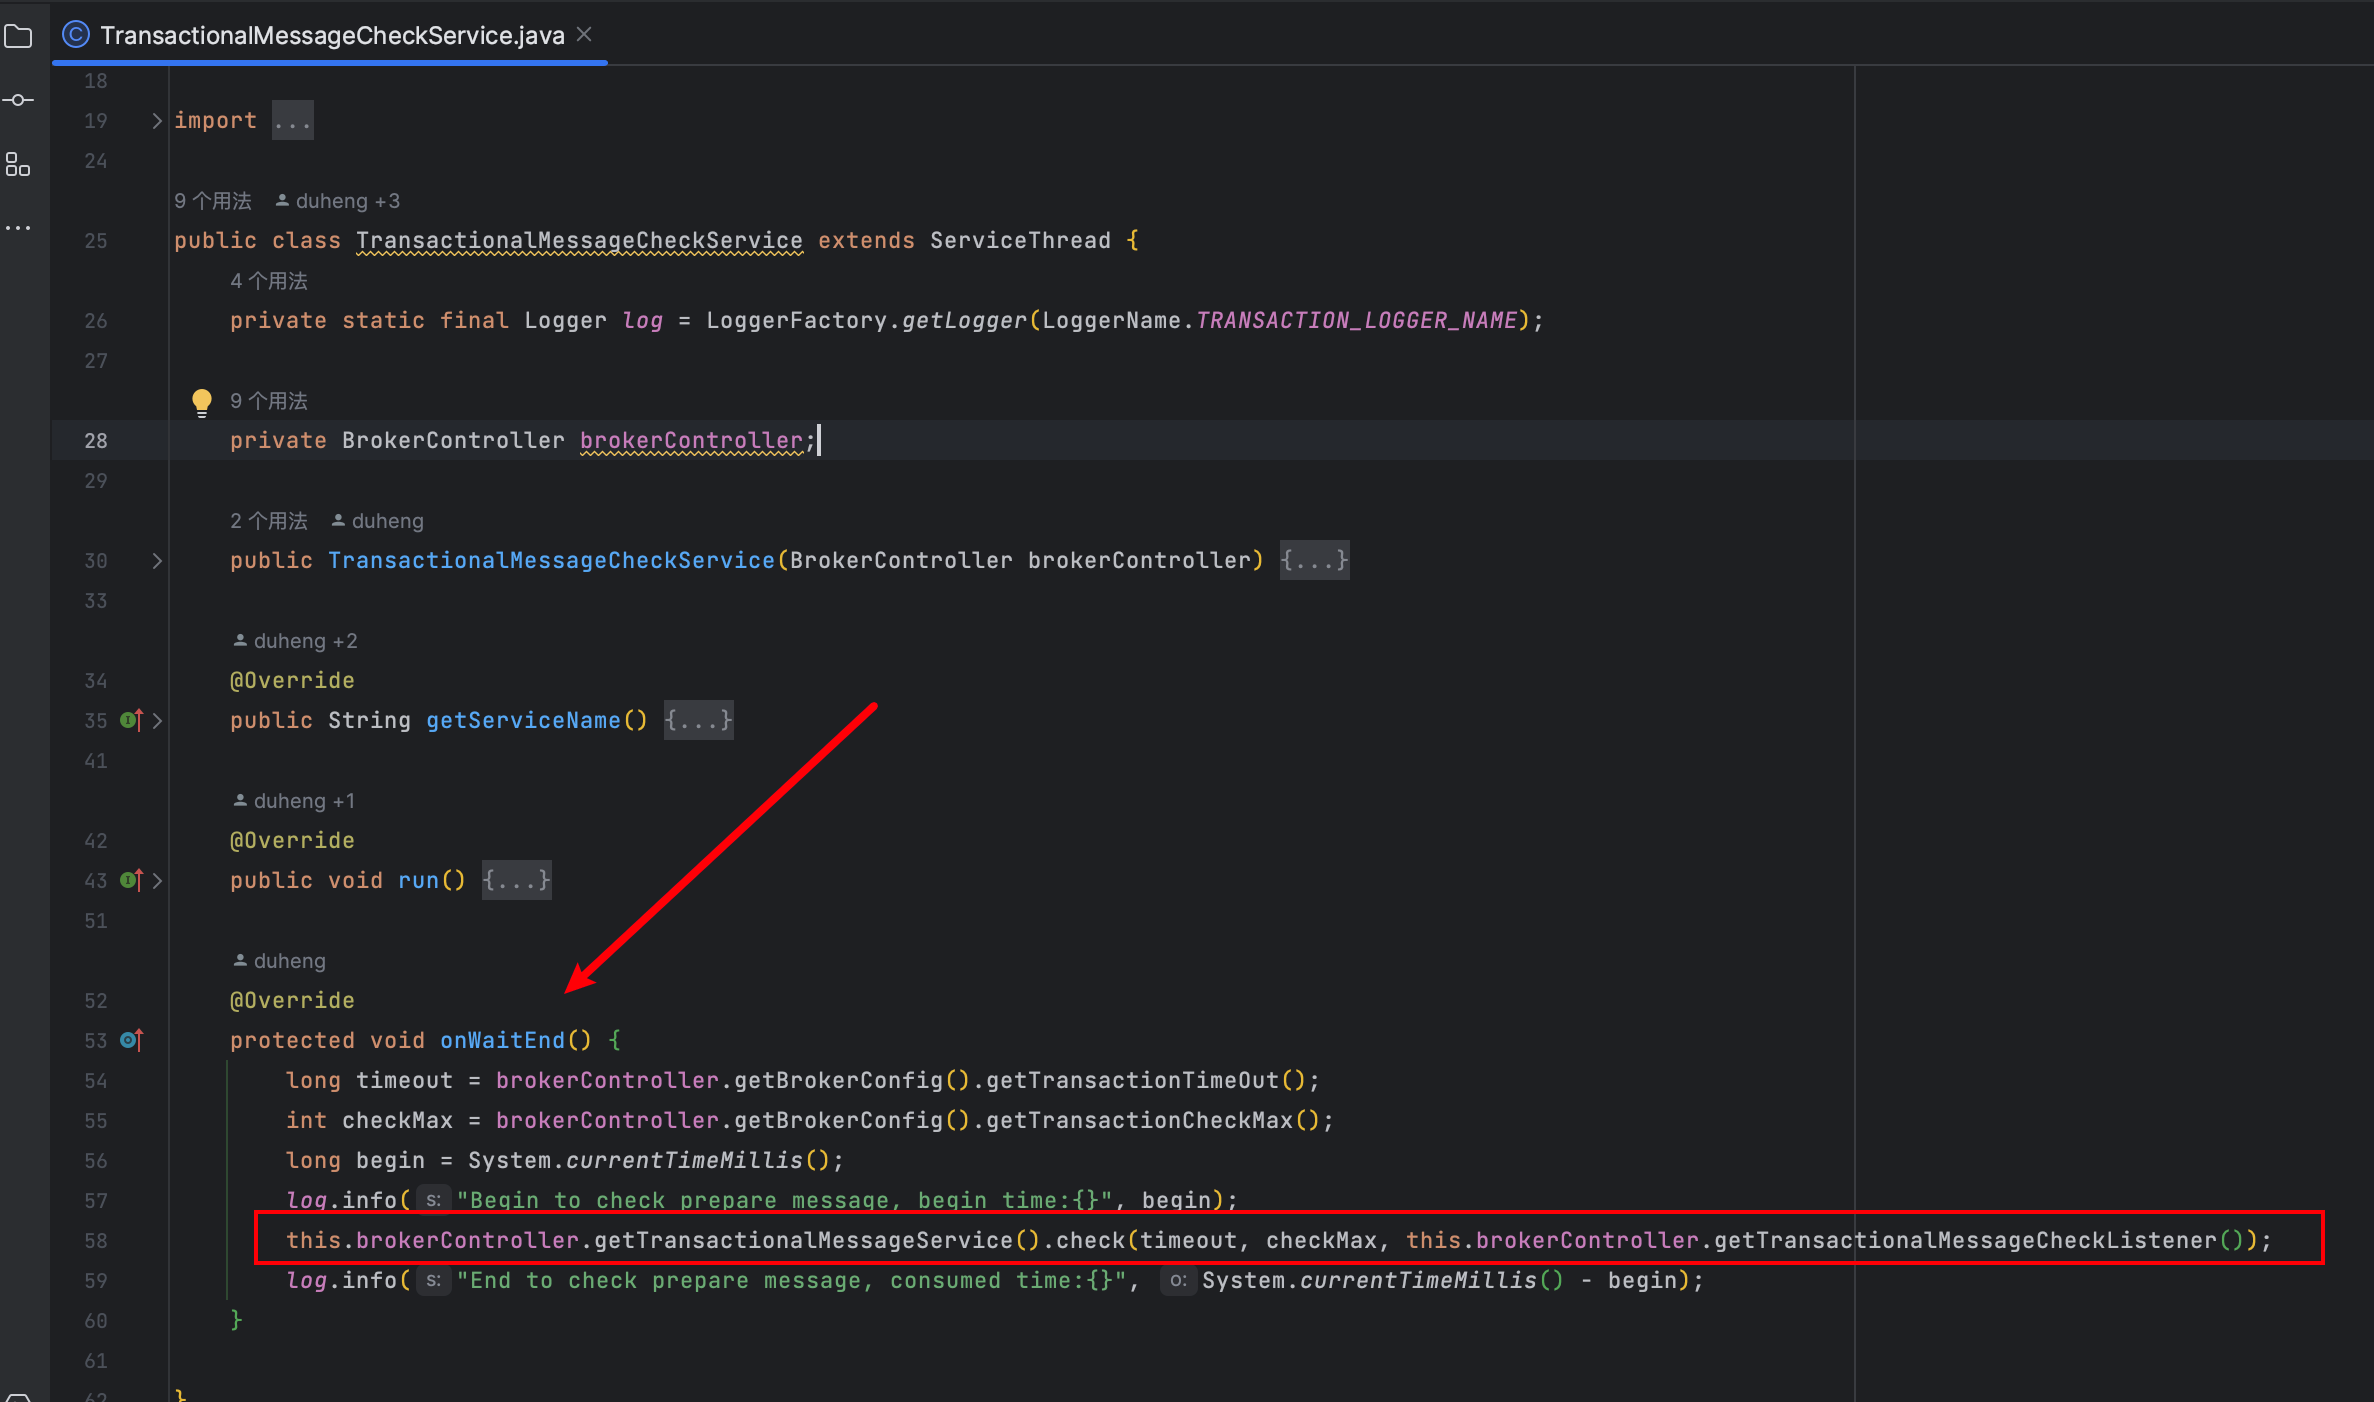Click the run method name

pos(419,881)
